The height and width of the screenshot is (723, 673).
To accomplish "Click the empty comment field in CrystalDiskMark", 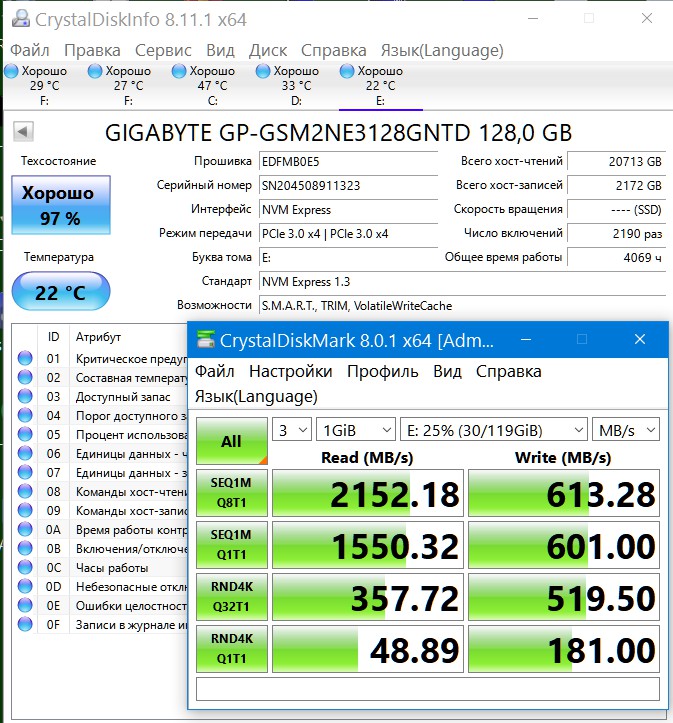I will 428,689.
